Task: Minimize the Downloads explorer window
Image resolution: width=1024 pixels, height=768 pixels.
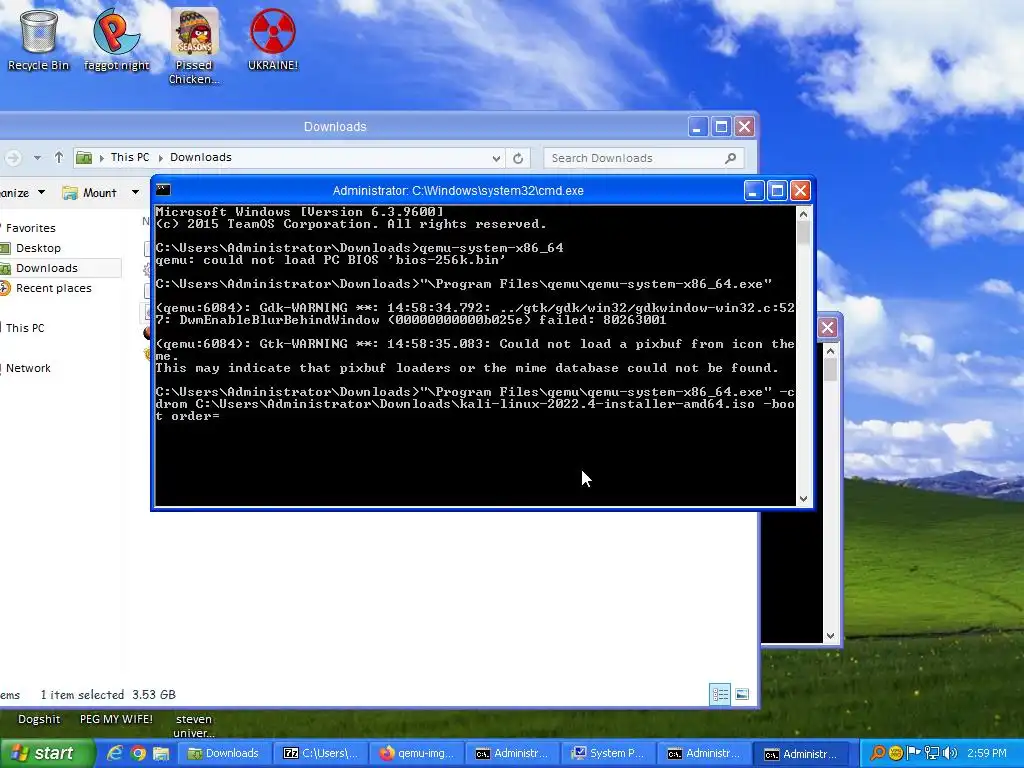Action: click(x=697, y=127)
